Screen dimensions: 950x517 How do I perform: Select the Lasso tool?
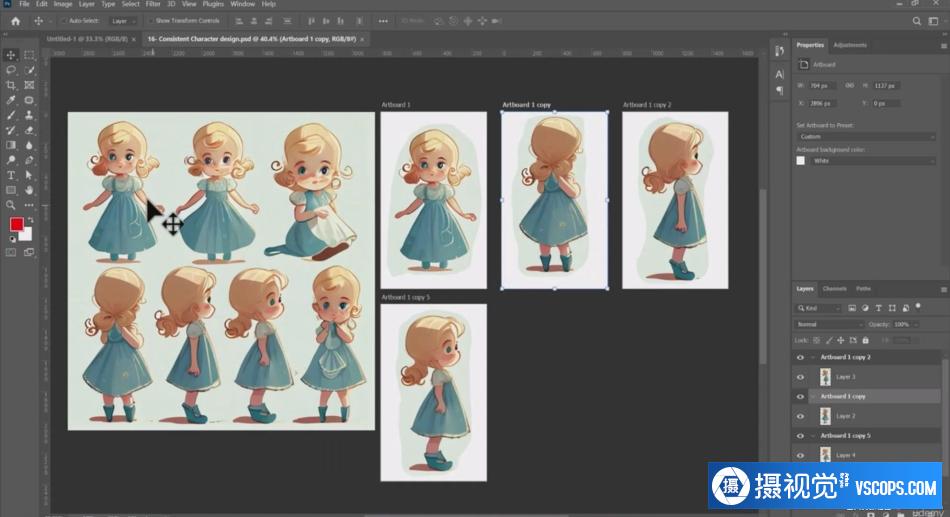pos(11,70)
